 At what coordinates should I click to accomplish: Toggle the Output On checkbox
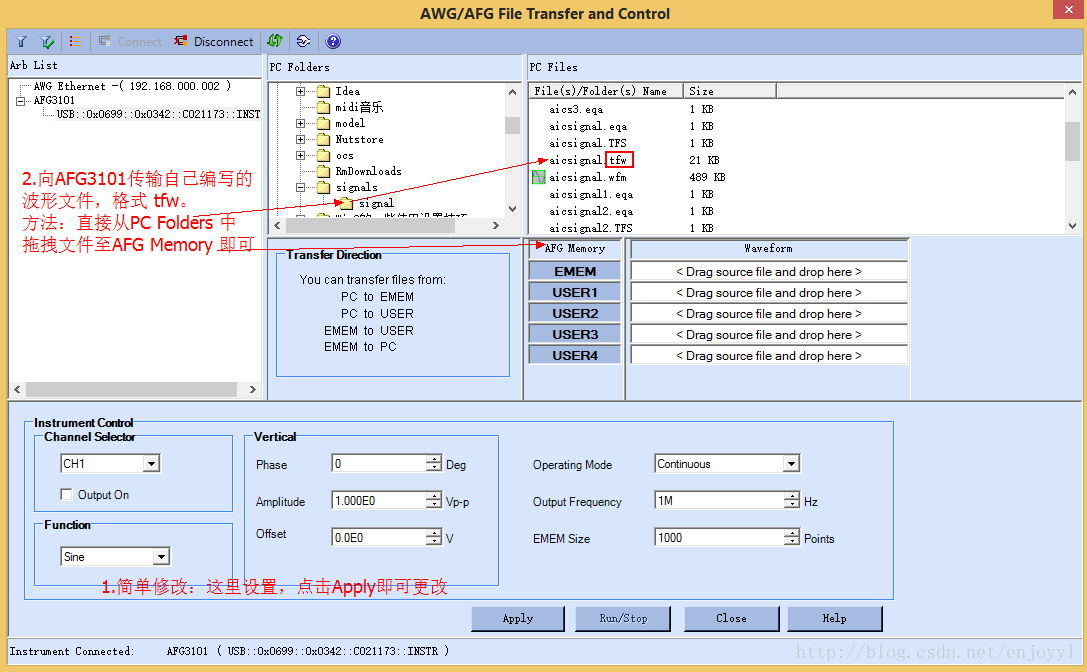click(x=67, y=494)
